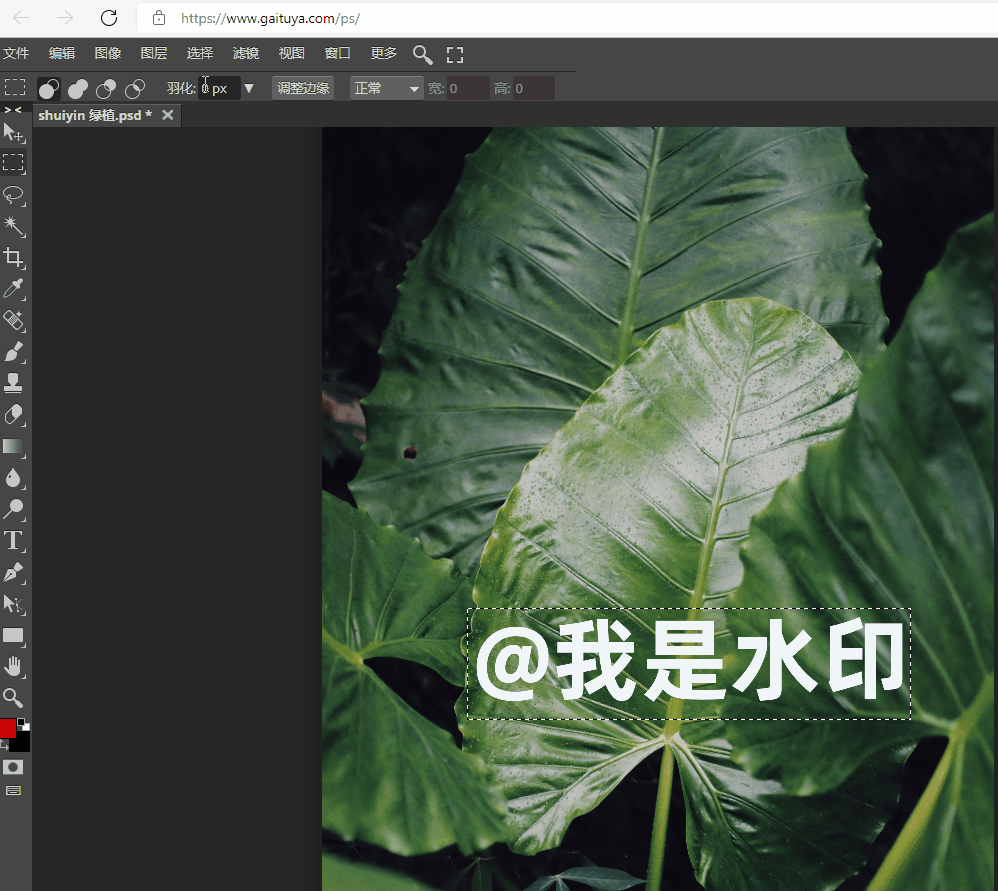Expand the 更多 menu
998x891 pixels.
coord(383,54)
